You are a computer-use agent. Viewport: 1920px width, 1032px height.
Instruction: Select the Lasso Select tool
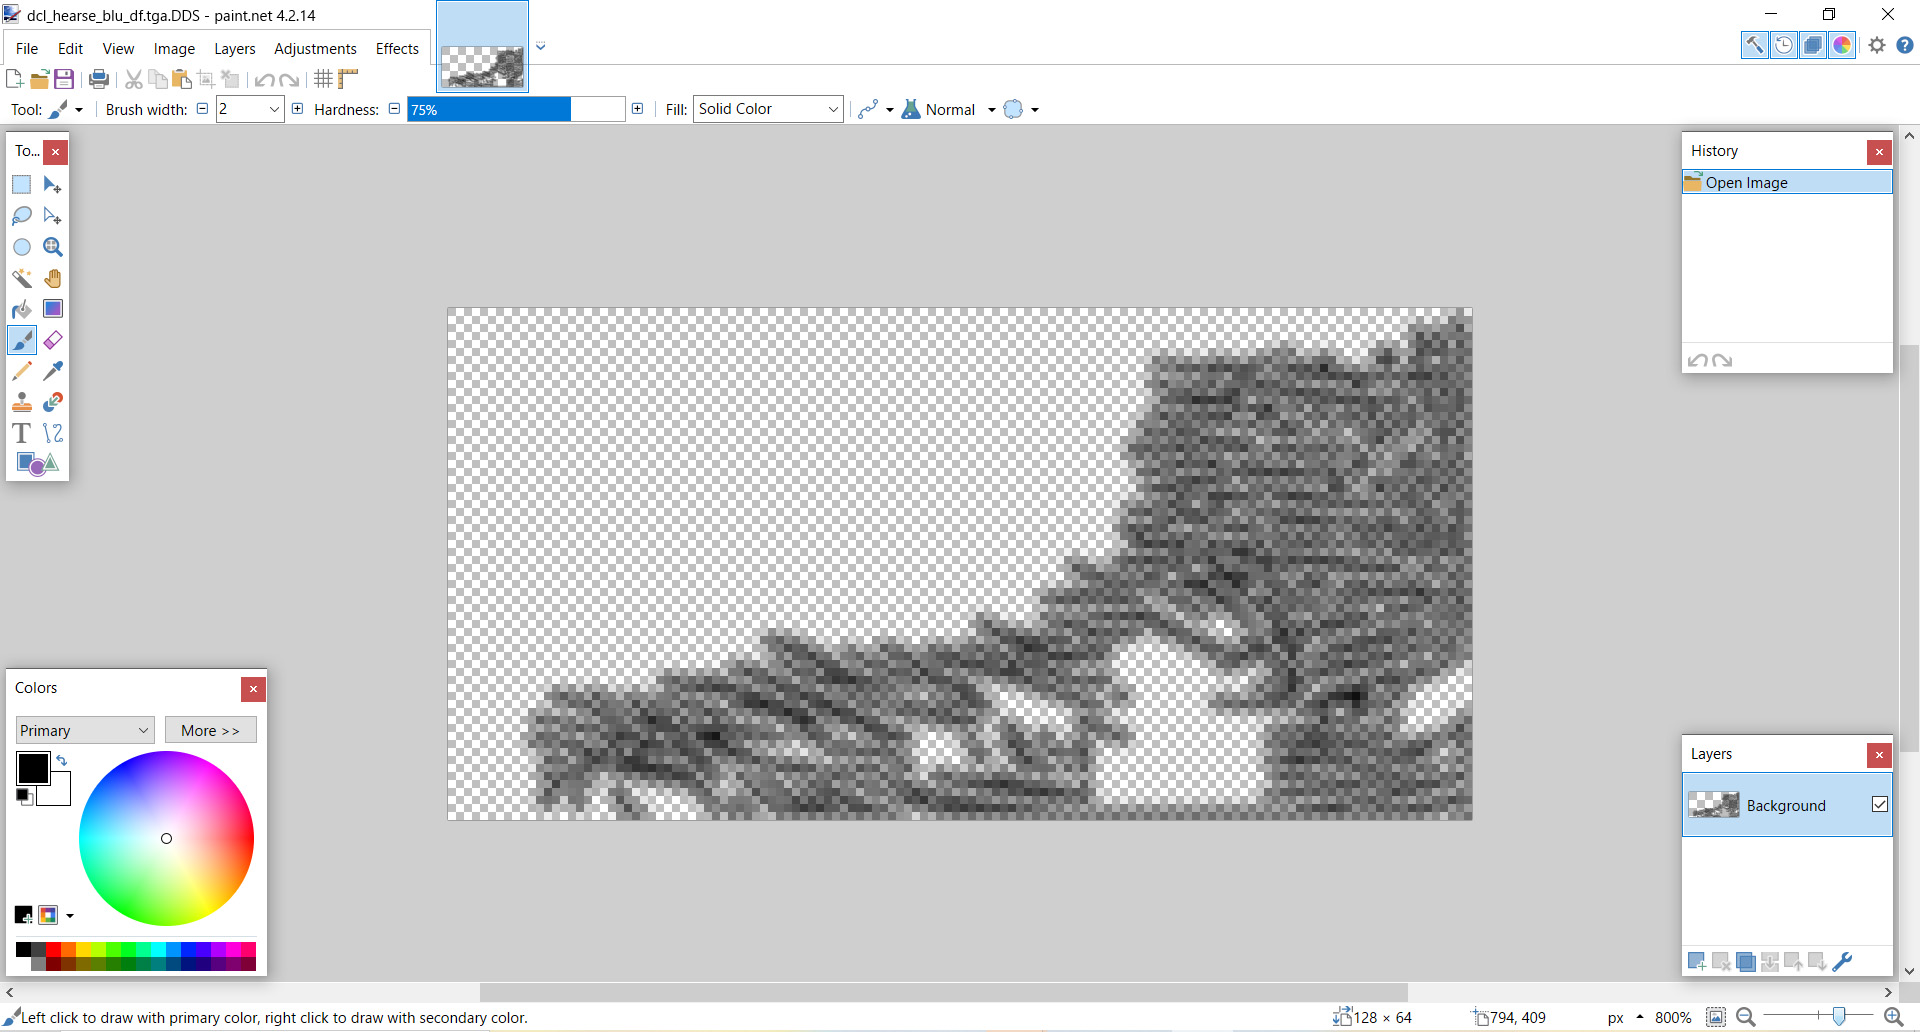(x=22, y=216)
